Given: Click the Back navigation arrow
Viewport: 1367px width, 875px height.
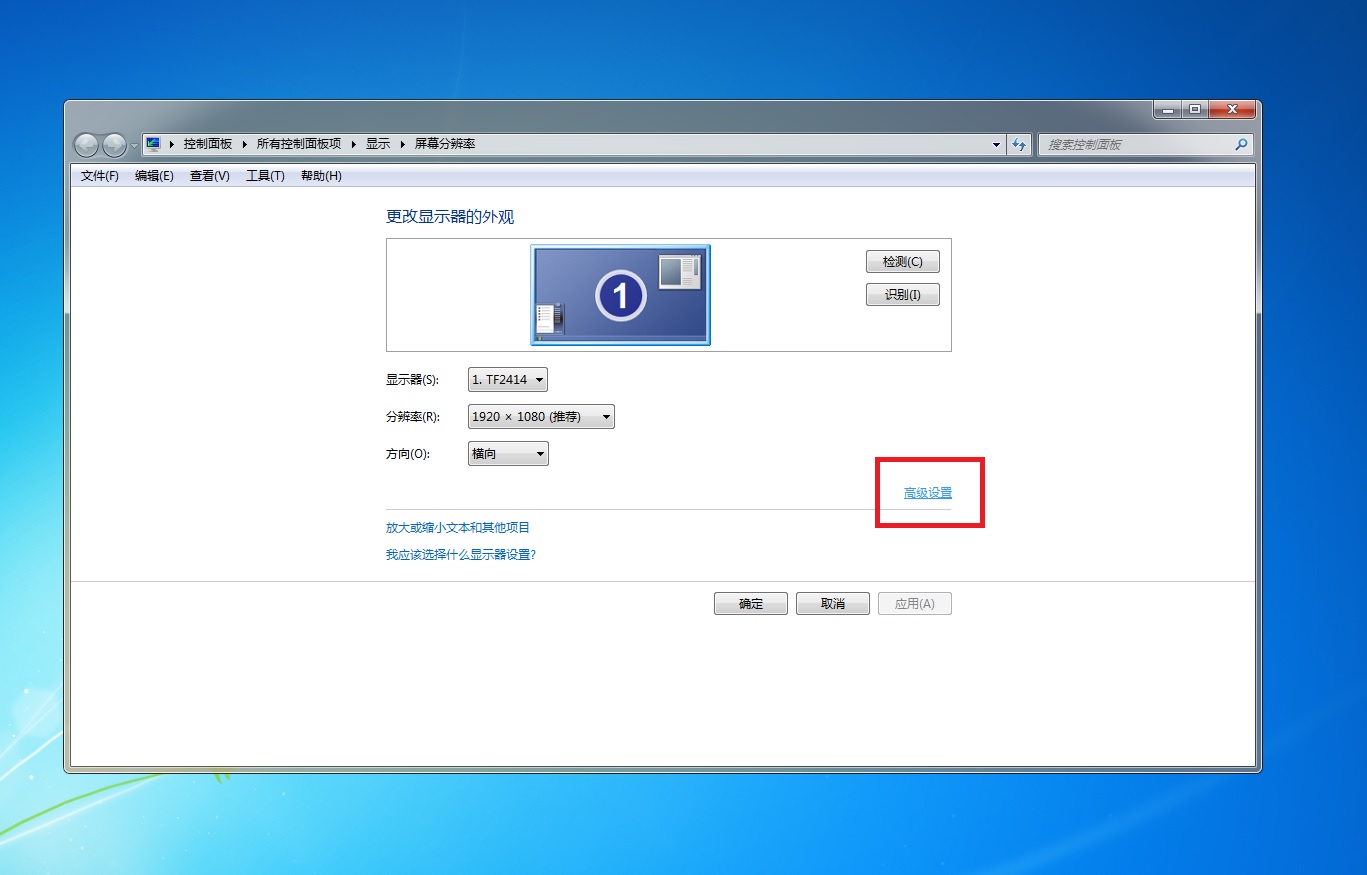Looking at the screenshot, I should (x=86, y=145).
